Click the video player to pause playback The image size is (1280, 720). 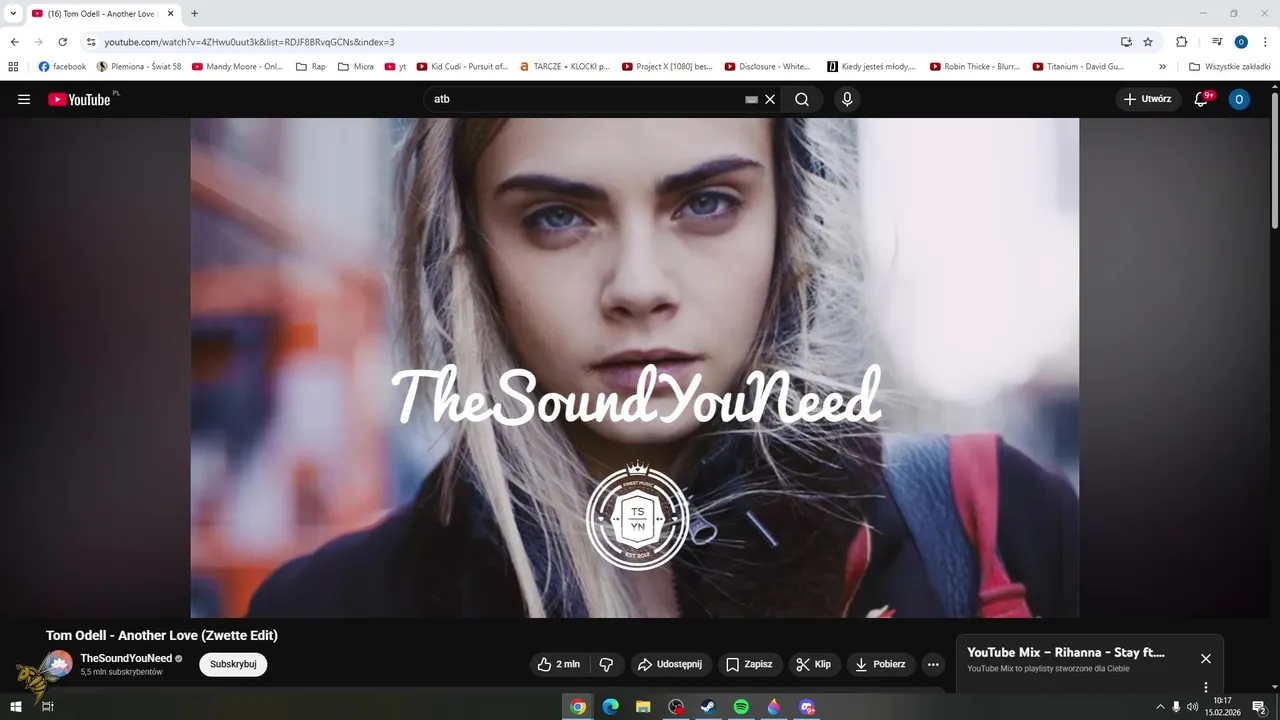coord(635,367)
